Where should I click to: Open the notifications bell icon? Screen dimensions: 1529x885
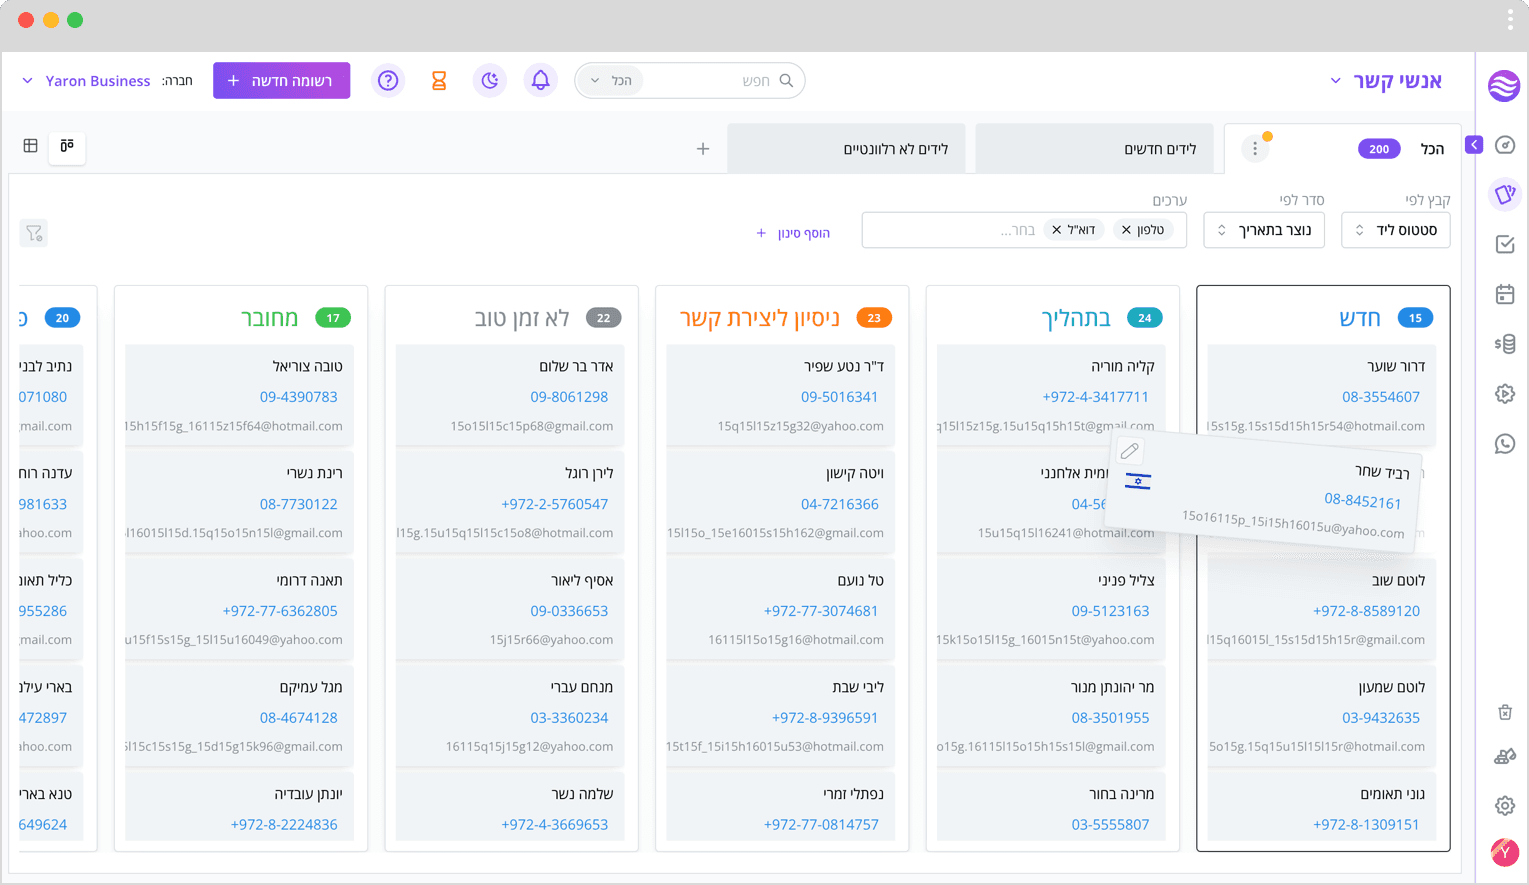point(540,80)
